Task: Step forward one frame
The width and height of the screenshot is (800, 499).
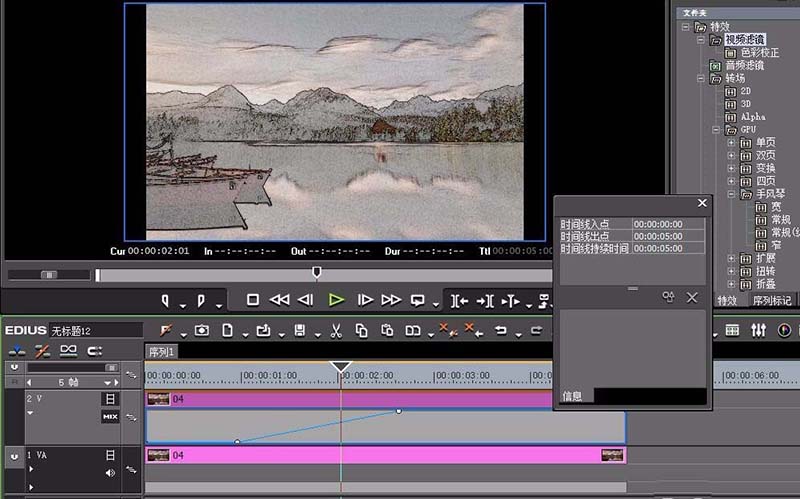Action: [365, 300]
